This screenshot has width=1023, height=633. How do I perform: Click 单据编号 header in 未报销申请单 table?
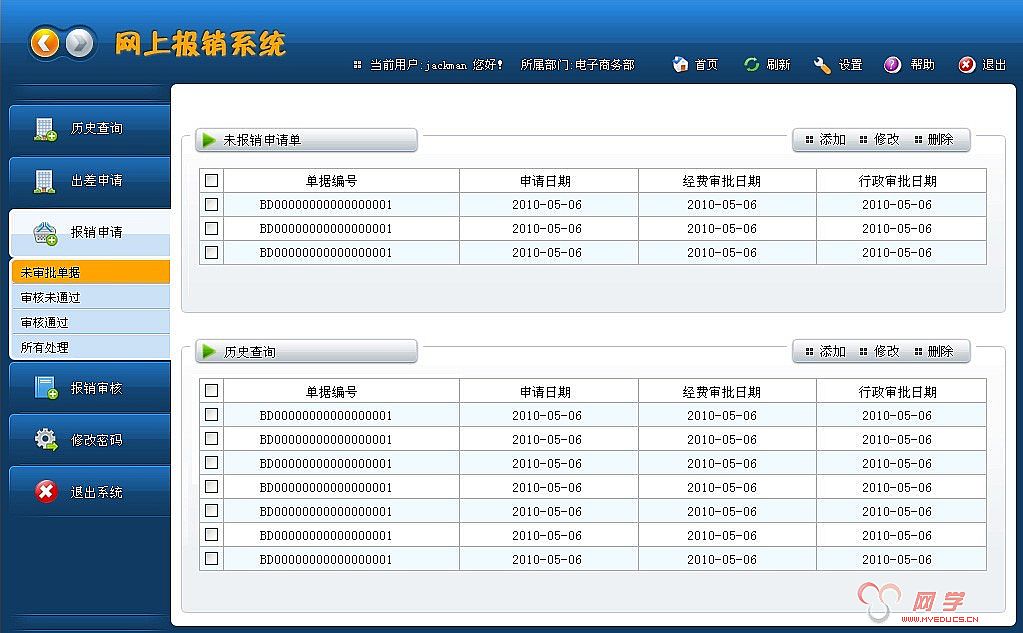click(x=331, y=181)
